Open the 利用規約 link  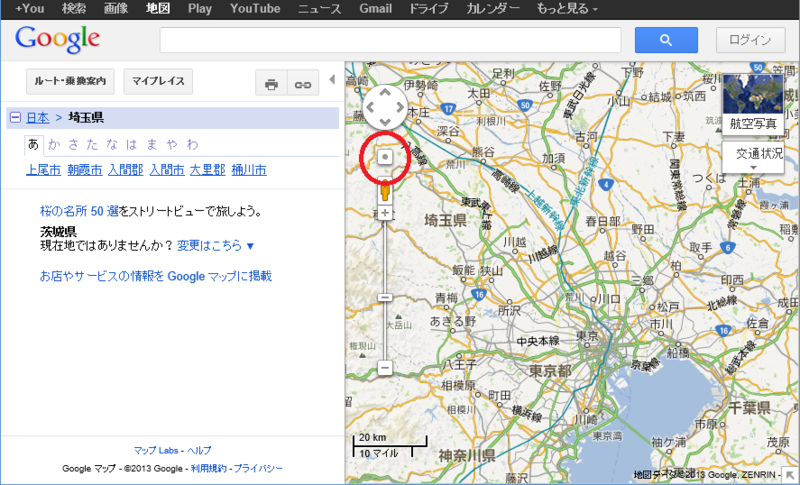209,468
